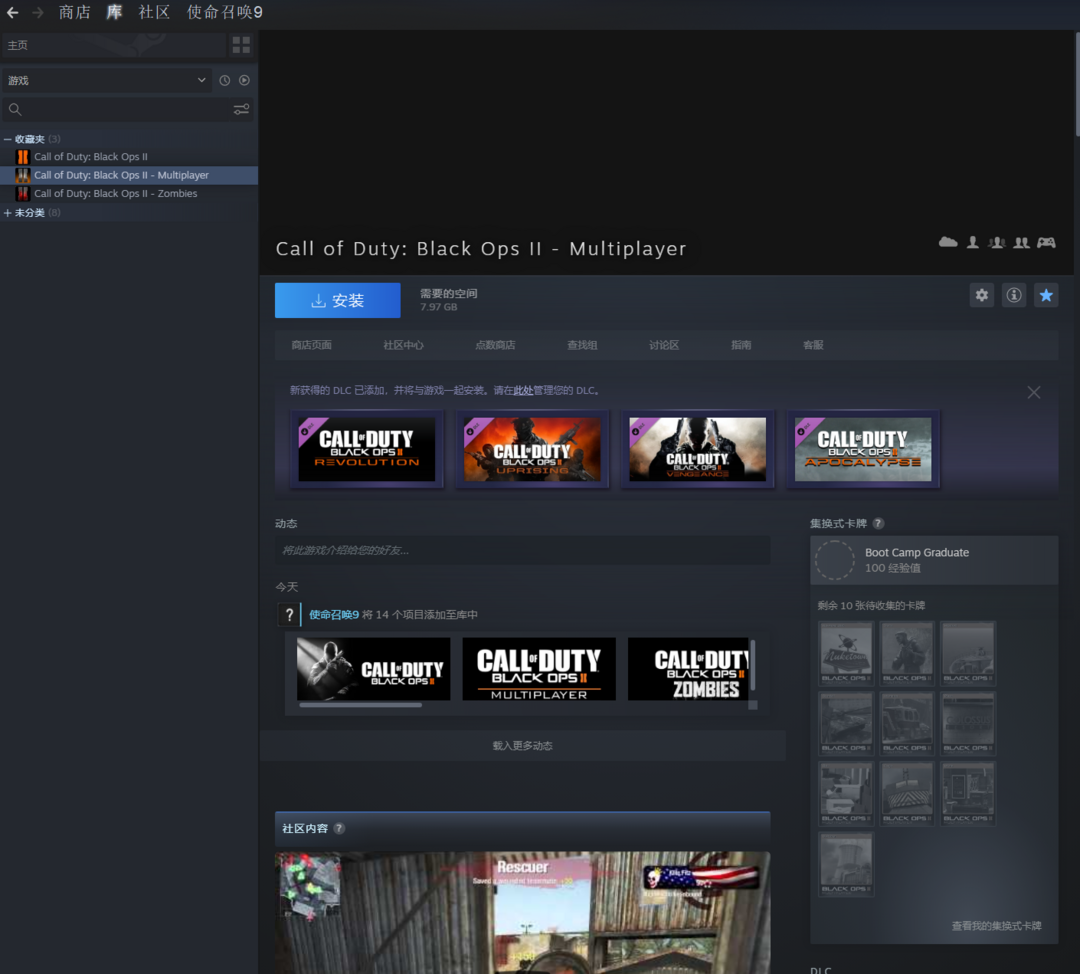Click controller support feature icon

[1046, 242]
